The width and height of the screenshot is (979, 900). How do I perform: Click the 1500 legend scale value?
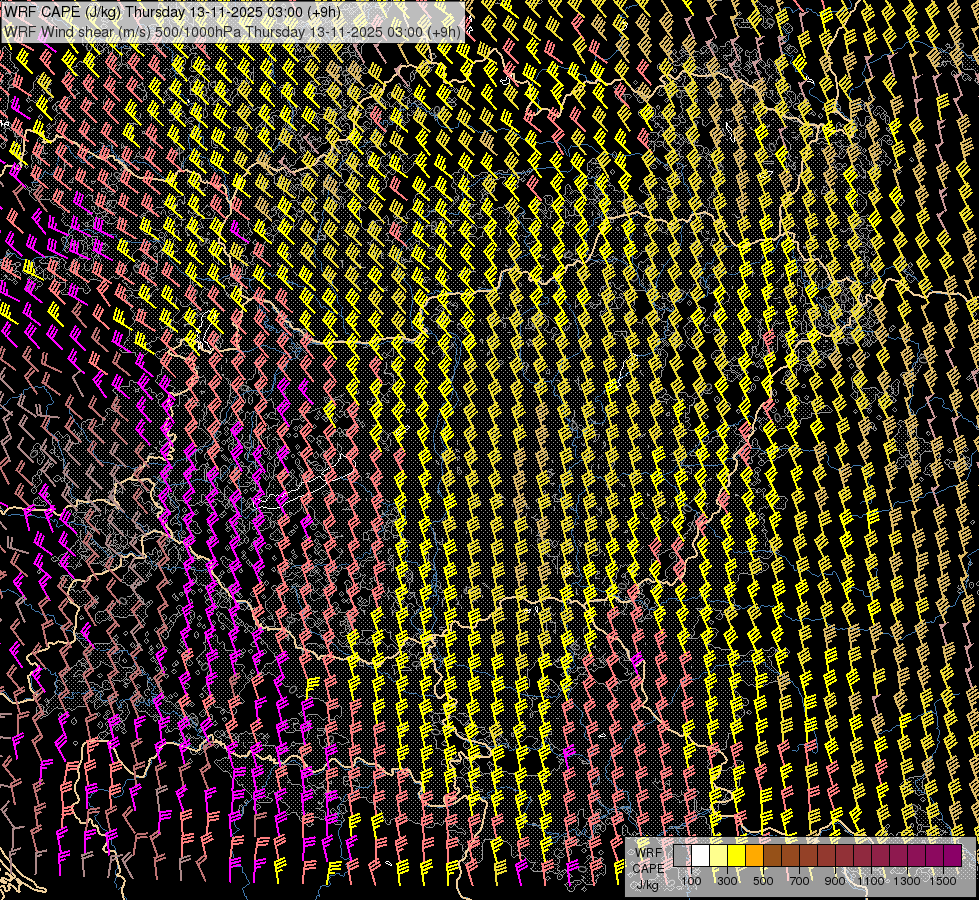tap(943, 881)
